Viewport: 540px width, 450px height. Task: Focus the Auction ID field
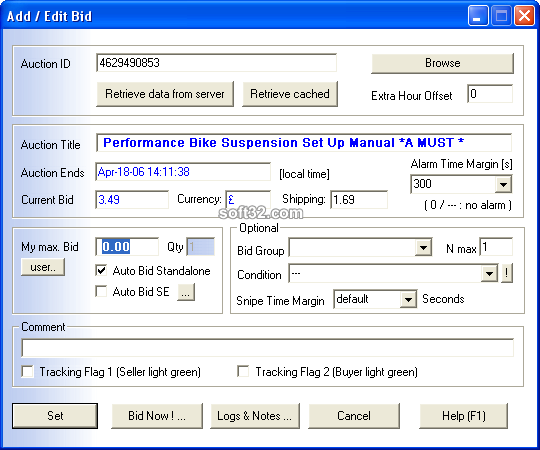coord(216,63)
